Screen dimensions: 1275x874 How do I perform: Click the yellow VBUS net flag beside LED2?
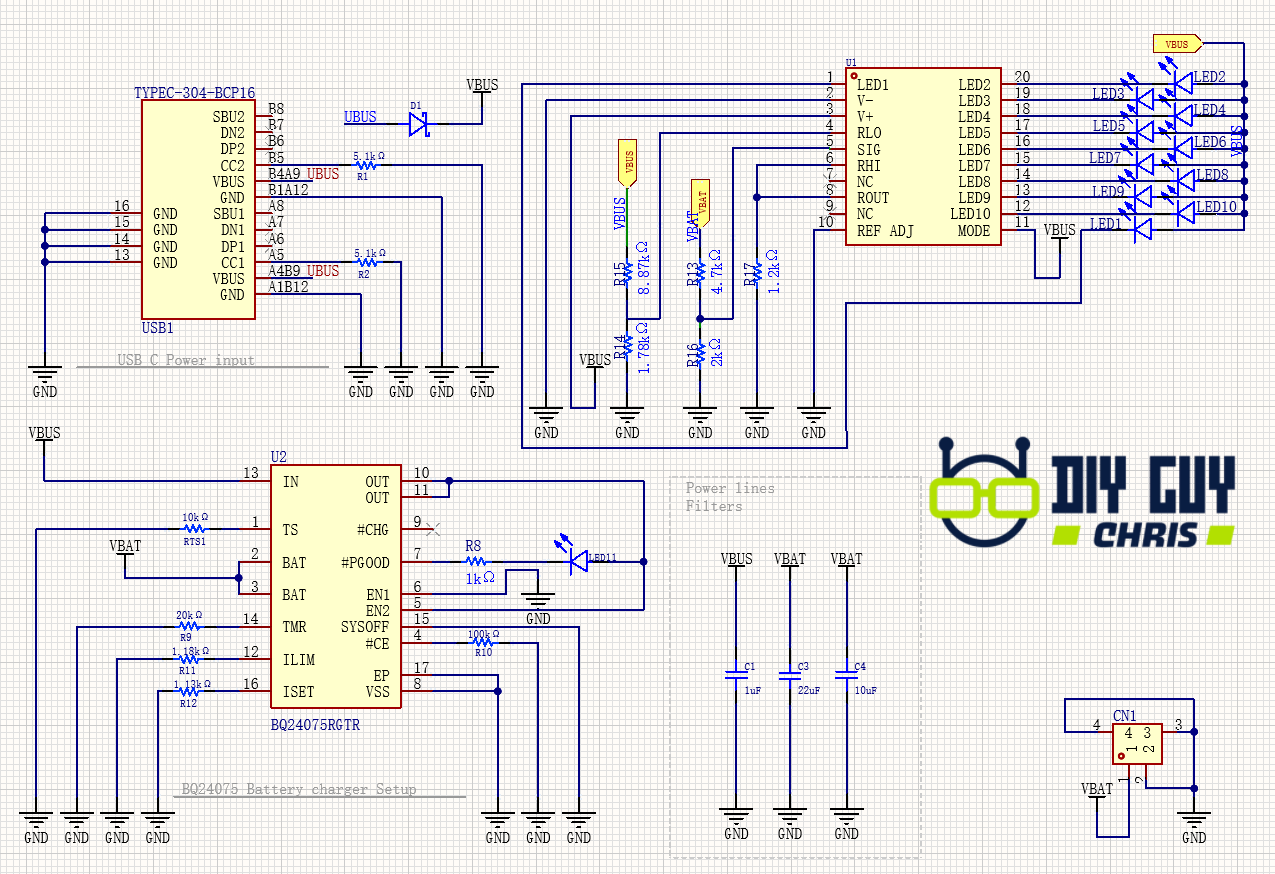coord(1177,44)
